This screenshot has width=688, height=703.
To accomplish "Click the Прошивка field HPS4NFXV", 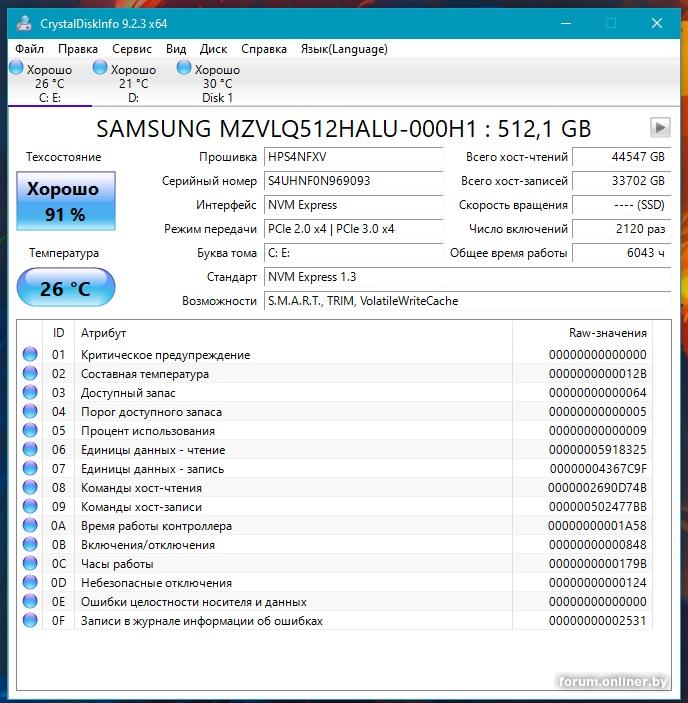I will pos(354,157).
